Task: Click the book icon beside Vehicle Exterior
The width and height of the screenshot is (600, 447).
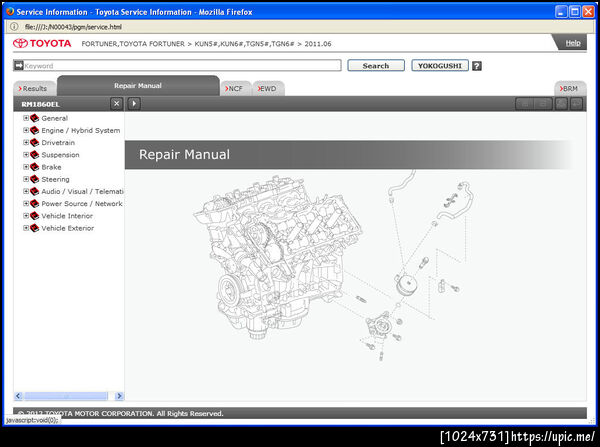Action: (x=34, y=228)
